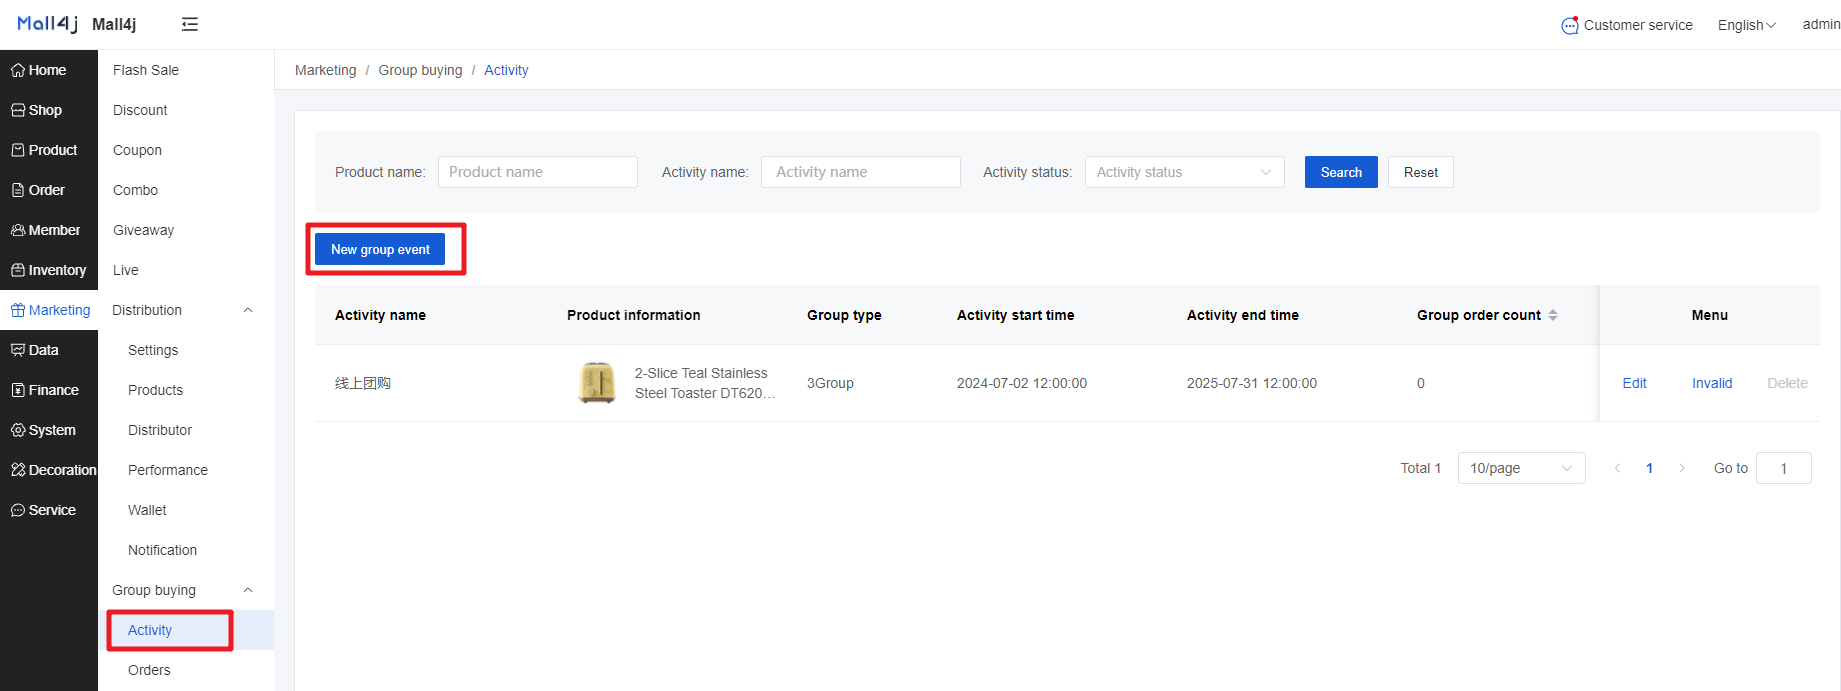Click the Activity name column header

pos(380,315)
